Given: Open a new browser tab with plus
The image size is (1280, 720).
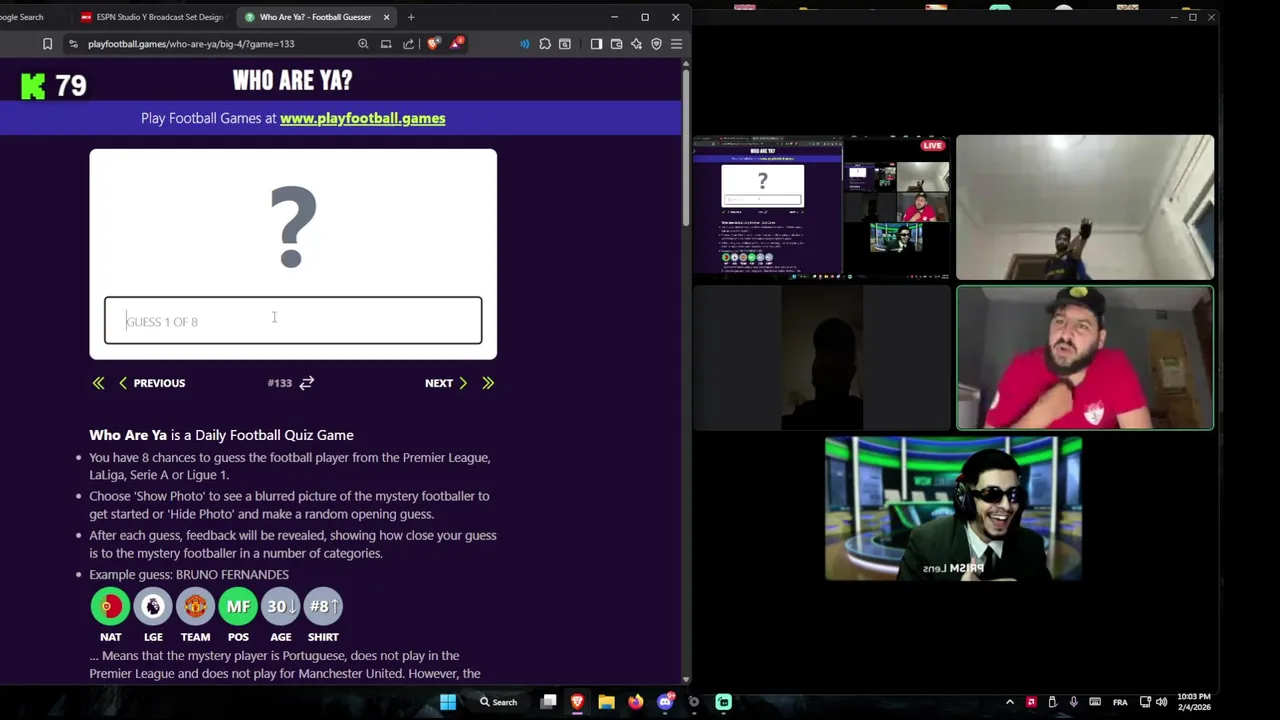Looking at the screenshot, I should pyautogui.click(x=410, y=17).
